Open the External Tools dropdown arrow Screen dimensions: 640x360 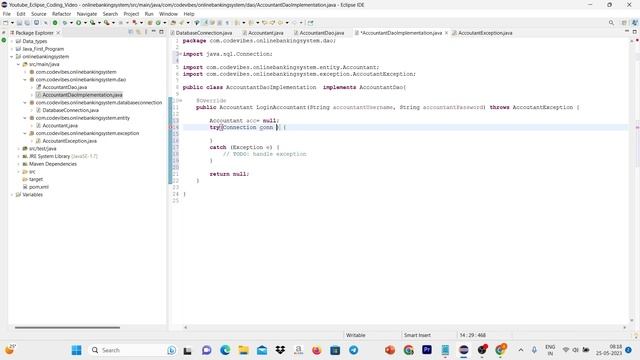(113, 23)
